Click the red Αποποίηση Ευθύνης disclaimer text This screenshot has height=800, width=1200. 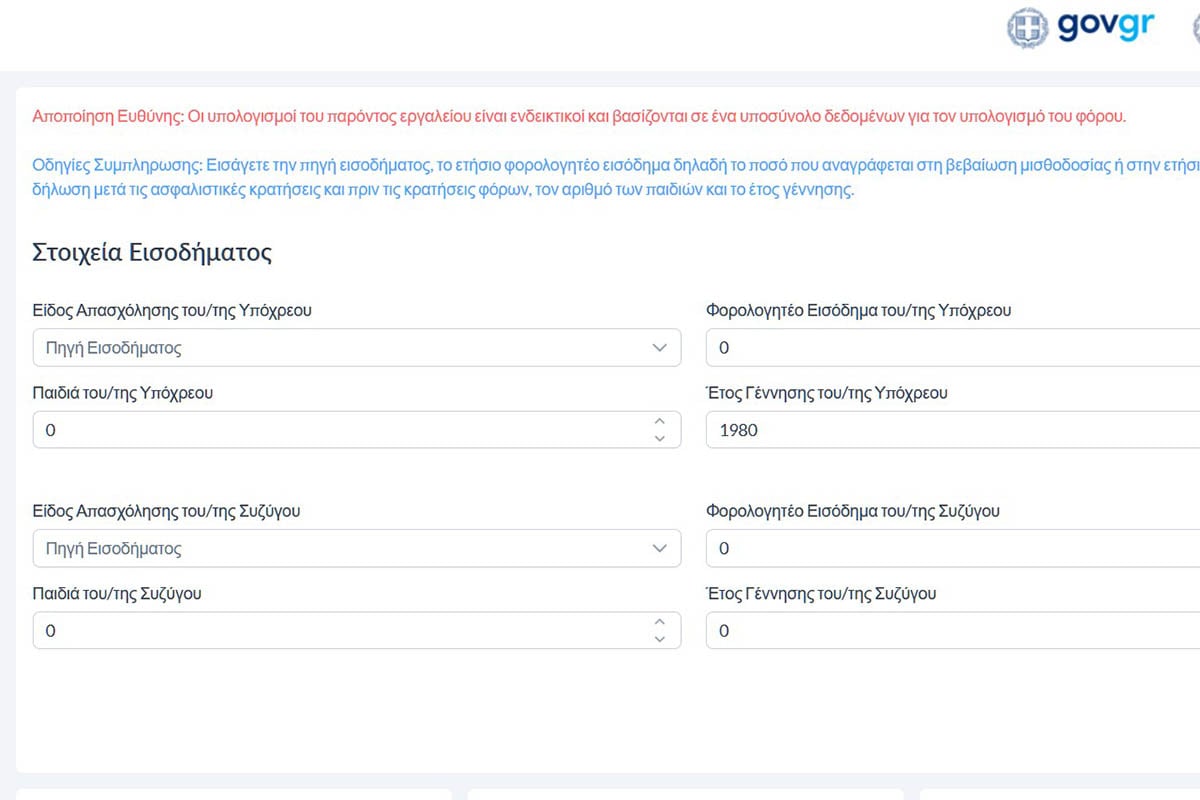(x=578, y=117)
